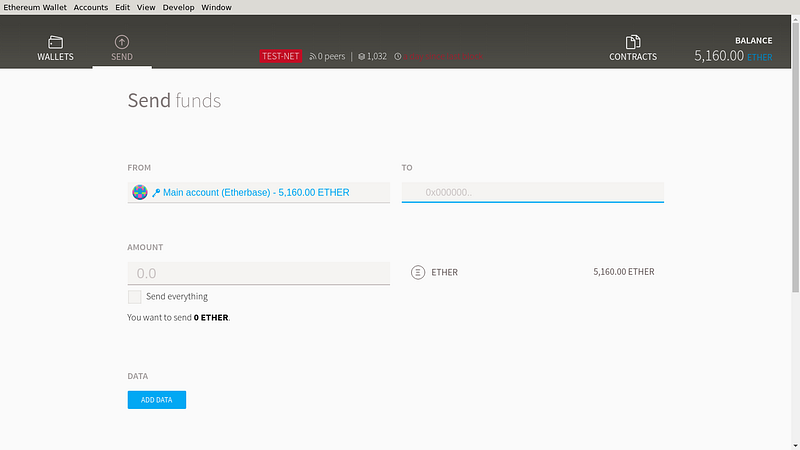Click the vertical scrollbar thumb

[x=795, y=157]
